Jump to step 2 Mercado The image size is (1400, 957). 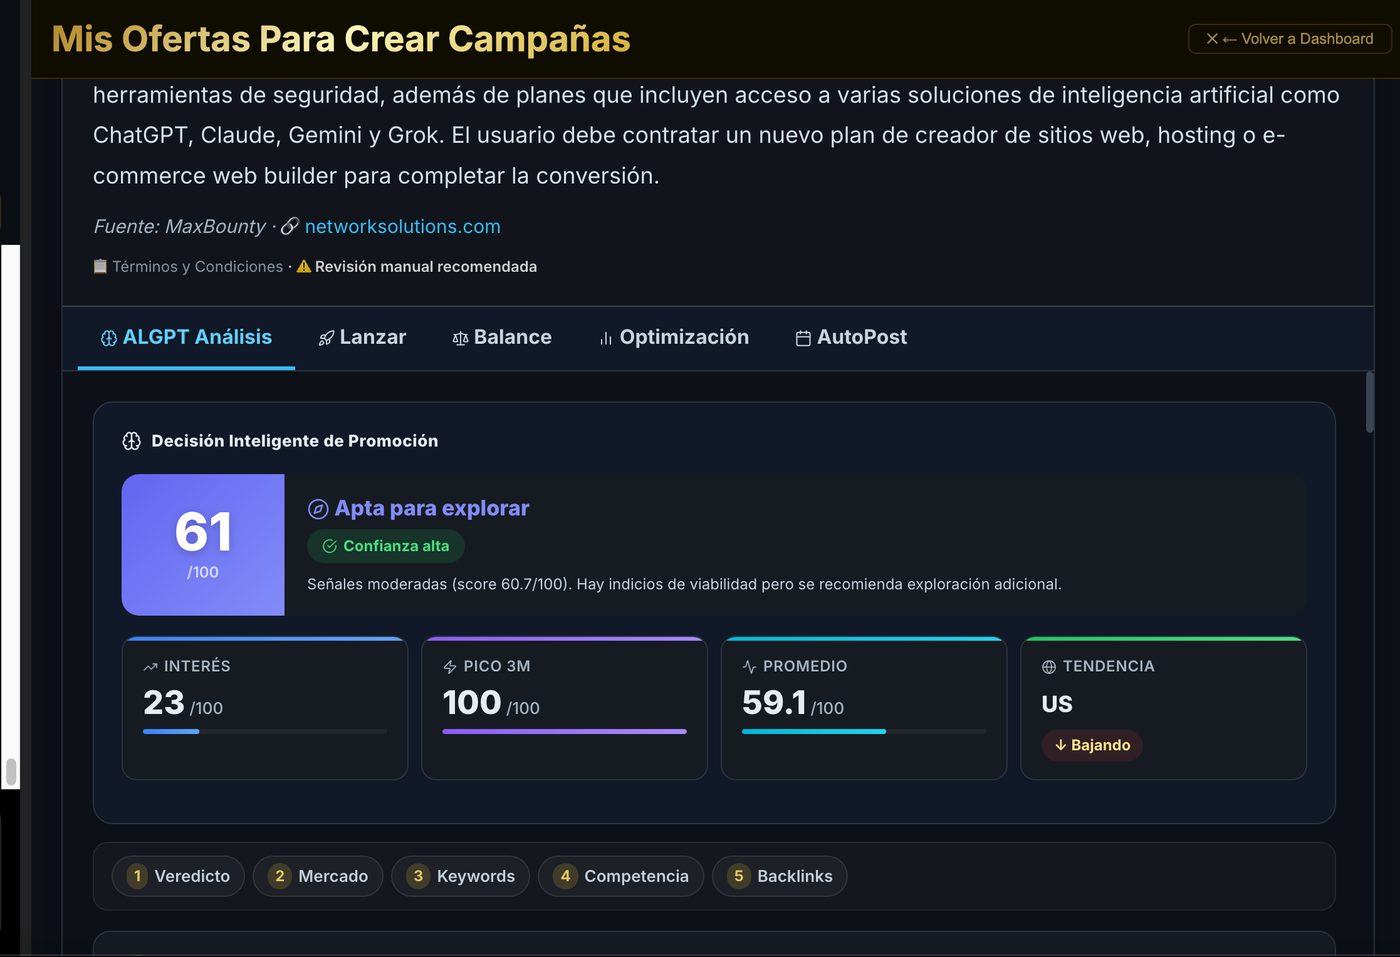coord(318,876)
